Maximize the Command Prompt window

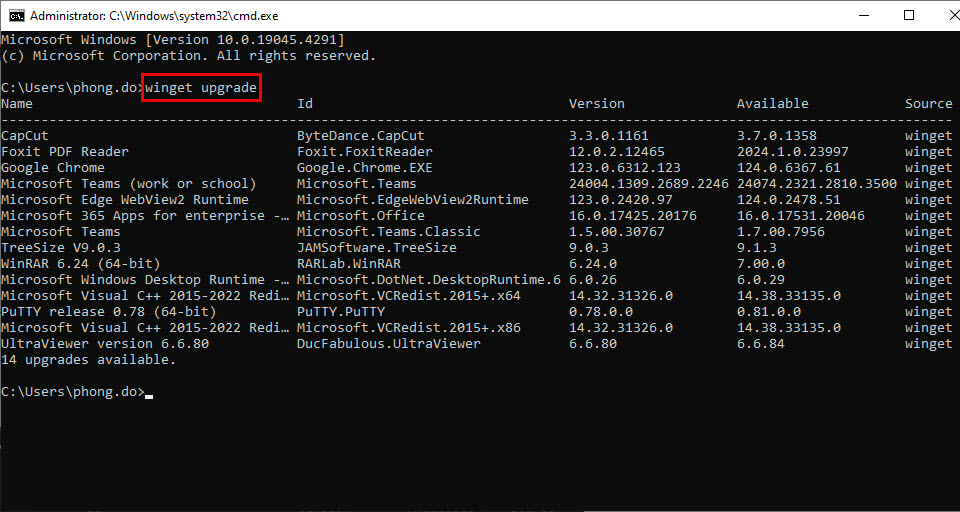[x=909, y=15]
